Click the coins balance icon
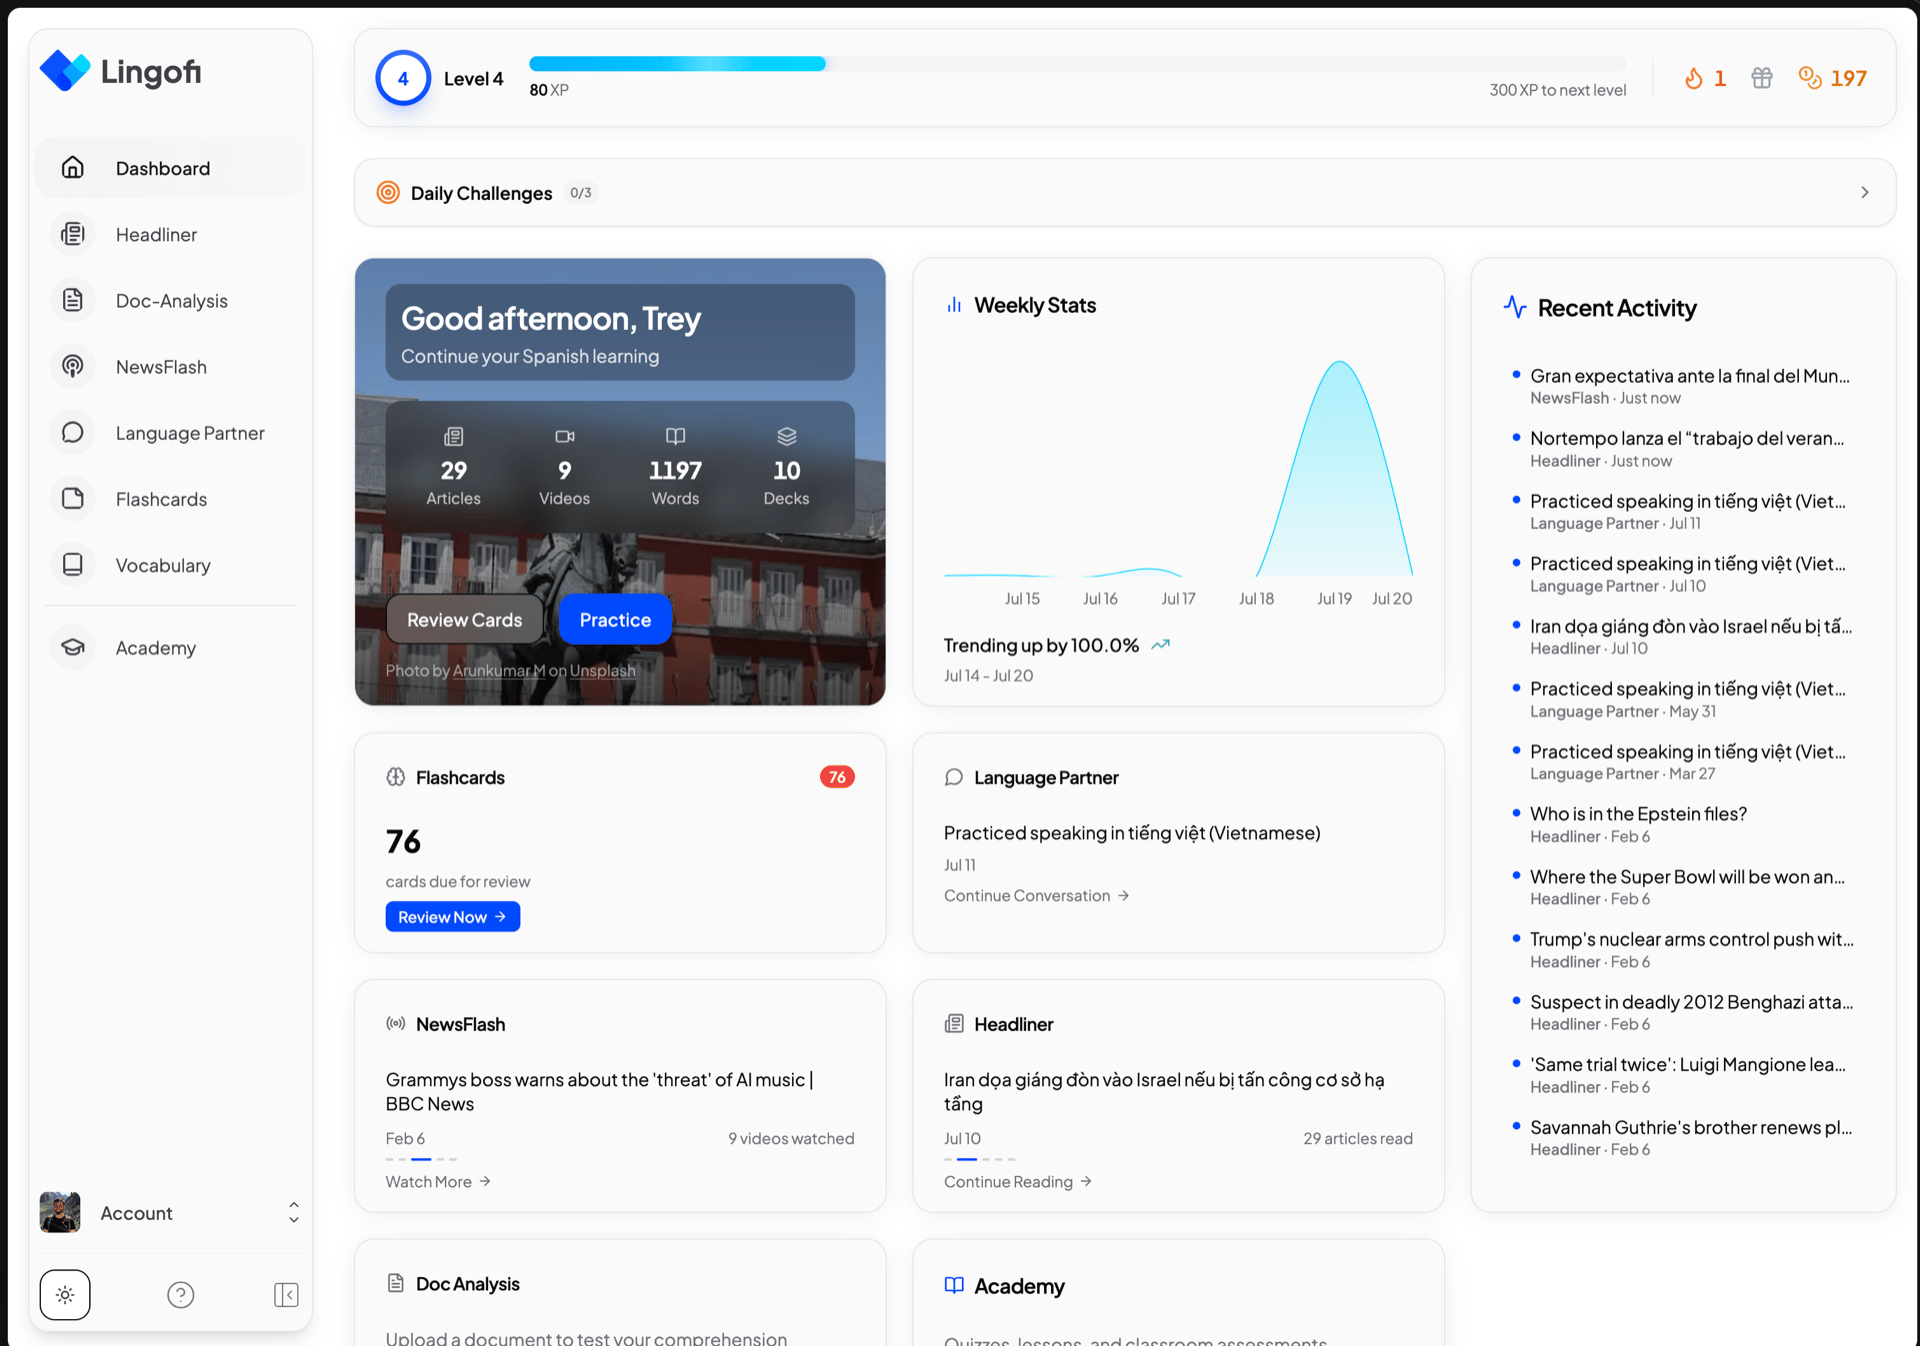This screenshot has width=1920, height=1346. click(1809, 77)
